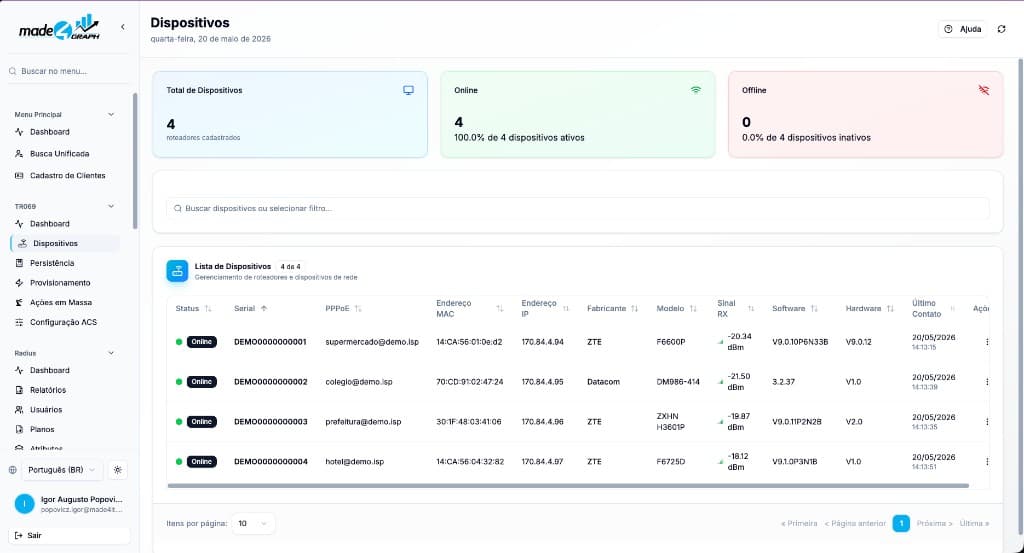Open actions menu for DEMO0000000004 row
1024x553 pixels.
coord(987,462)
